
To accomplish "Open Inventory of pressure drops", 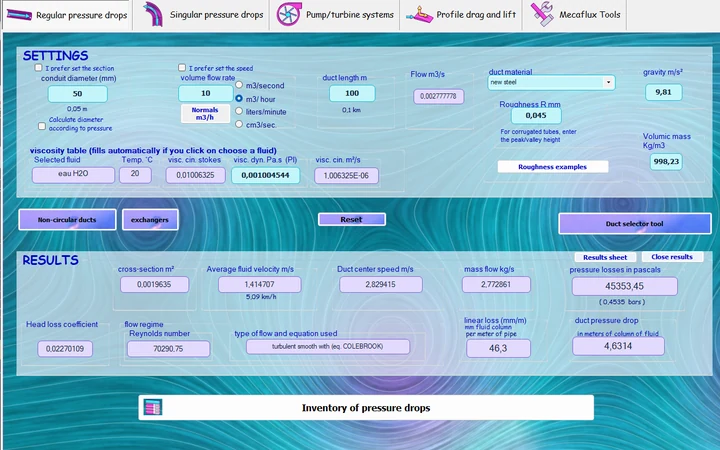I will pos(366,408).
